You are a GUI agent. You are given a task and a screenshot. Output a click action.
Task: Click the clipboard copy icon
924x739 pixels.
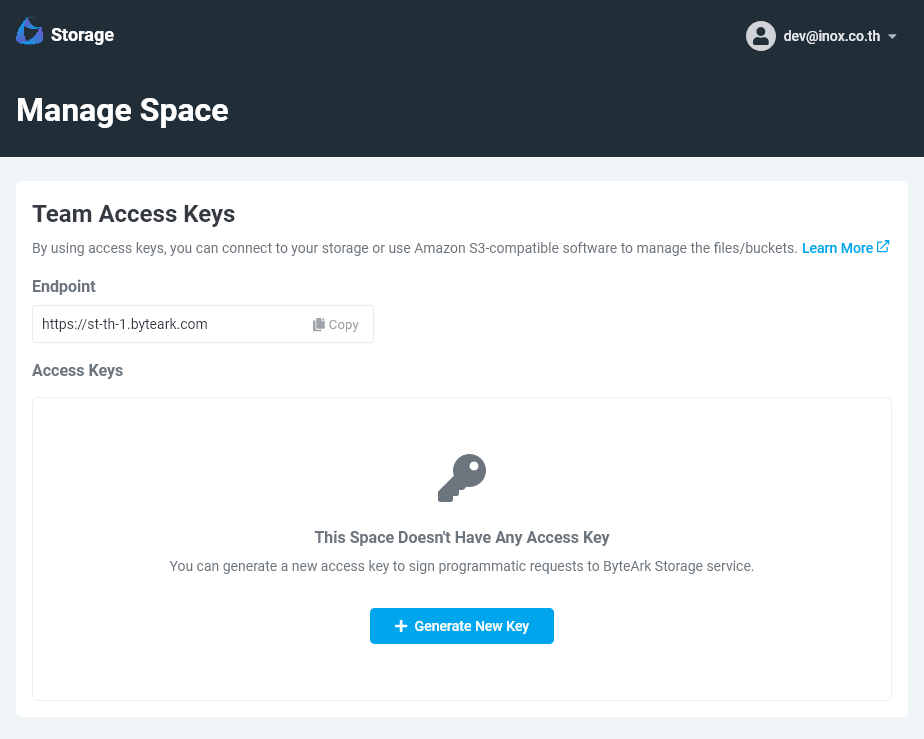pyautogui.click(x=319, y=325)
